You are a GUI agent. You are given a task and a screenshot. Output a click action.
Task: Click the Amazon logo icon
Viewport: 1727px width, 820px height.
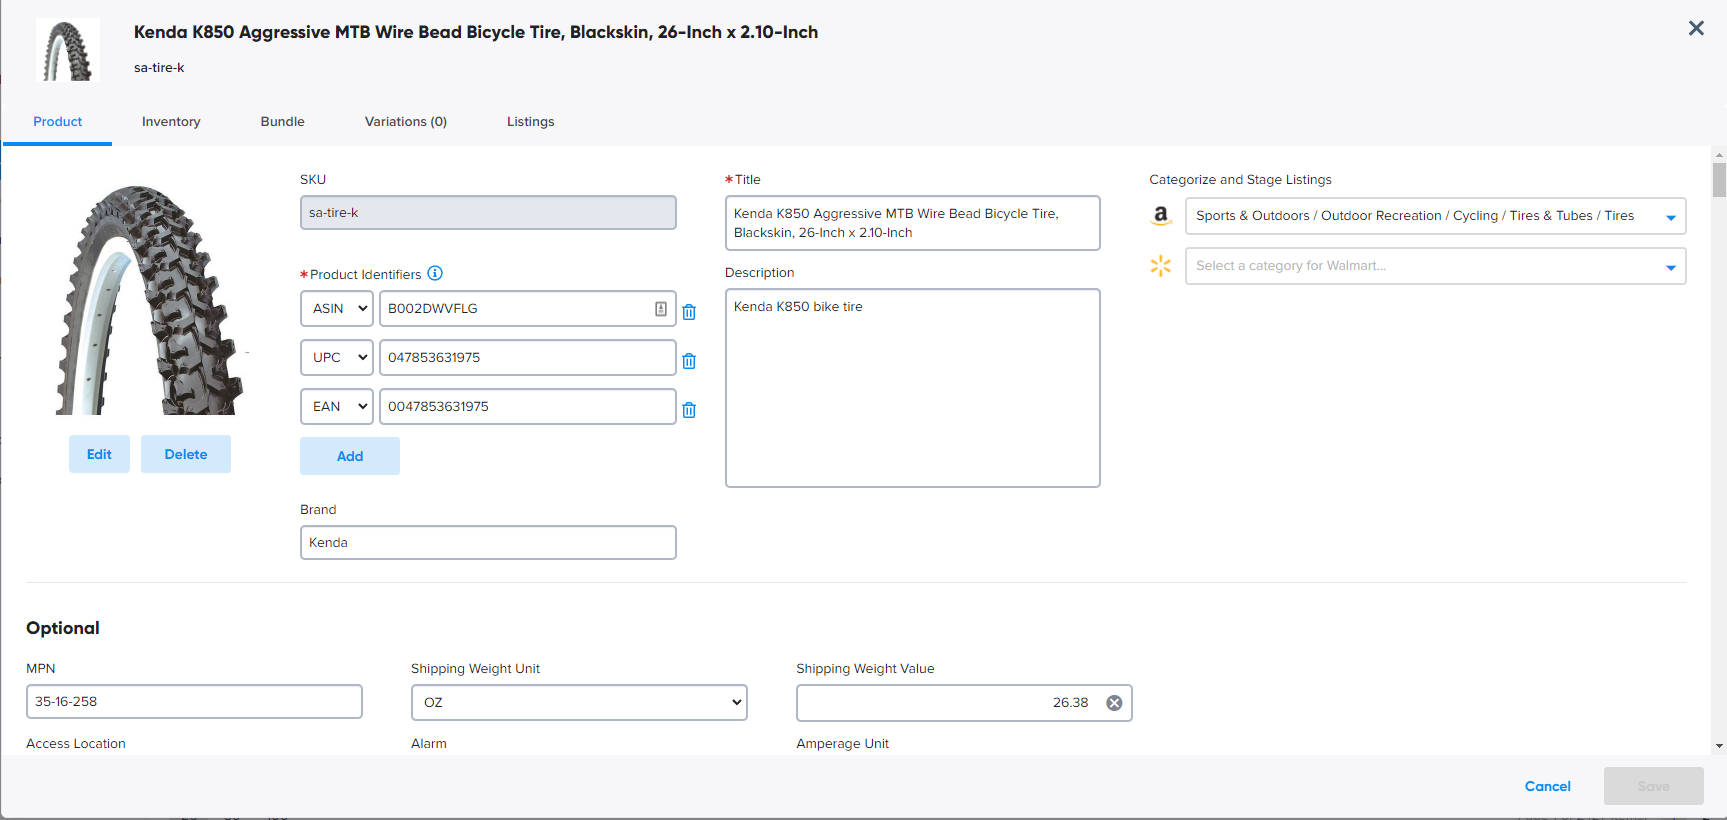click(x=1161, y=215)
